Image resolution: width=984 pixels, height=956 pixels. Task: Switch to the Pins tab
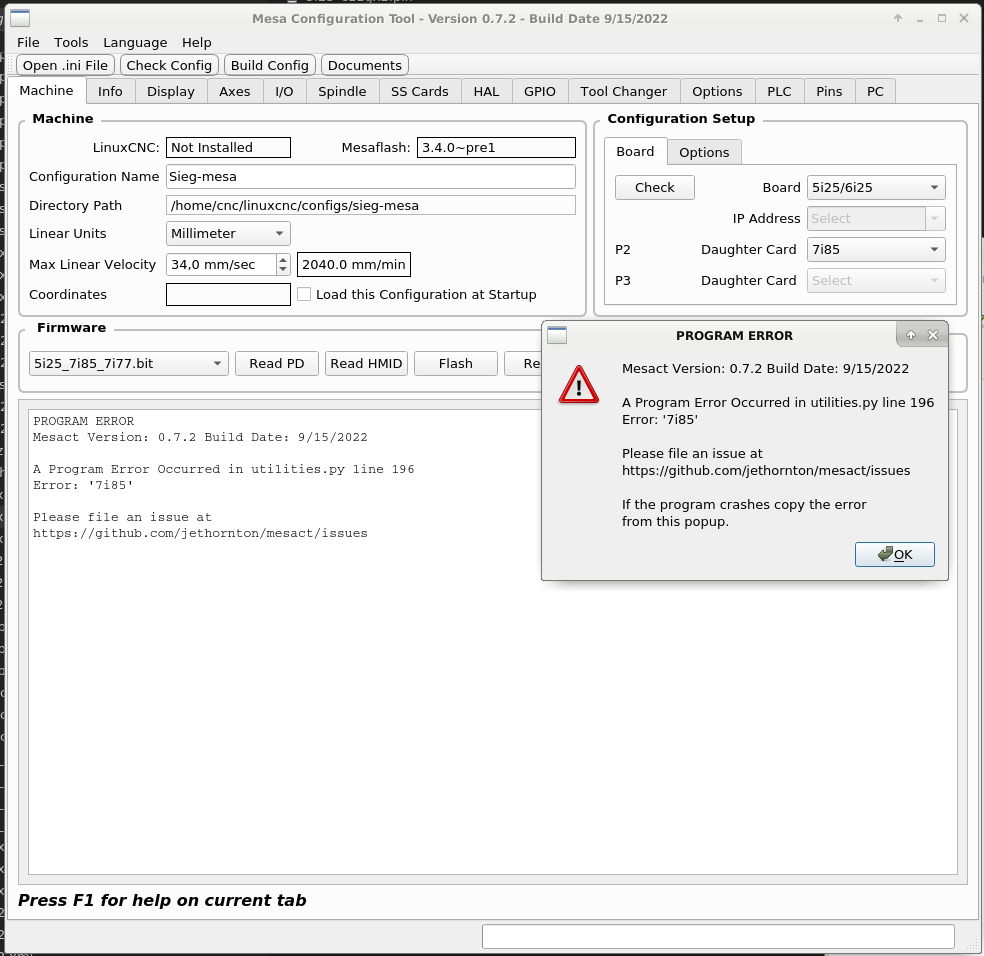pos(829,92)
